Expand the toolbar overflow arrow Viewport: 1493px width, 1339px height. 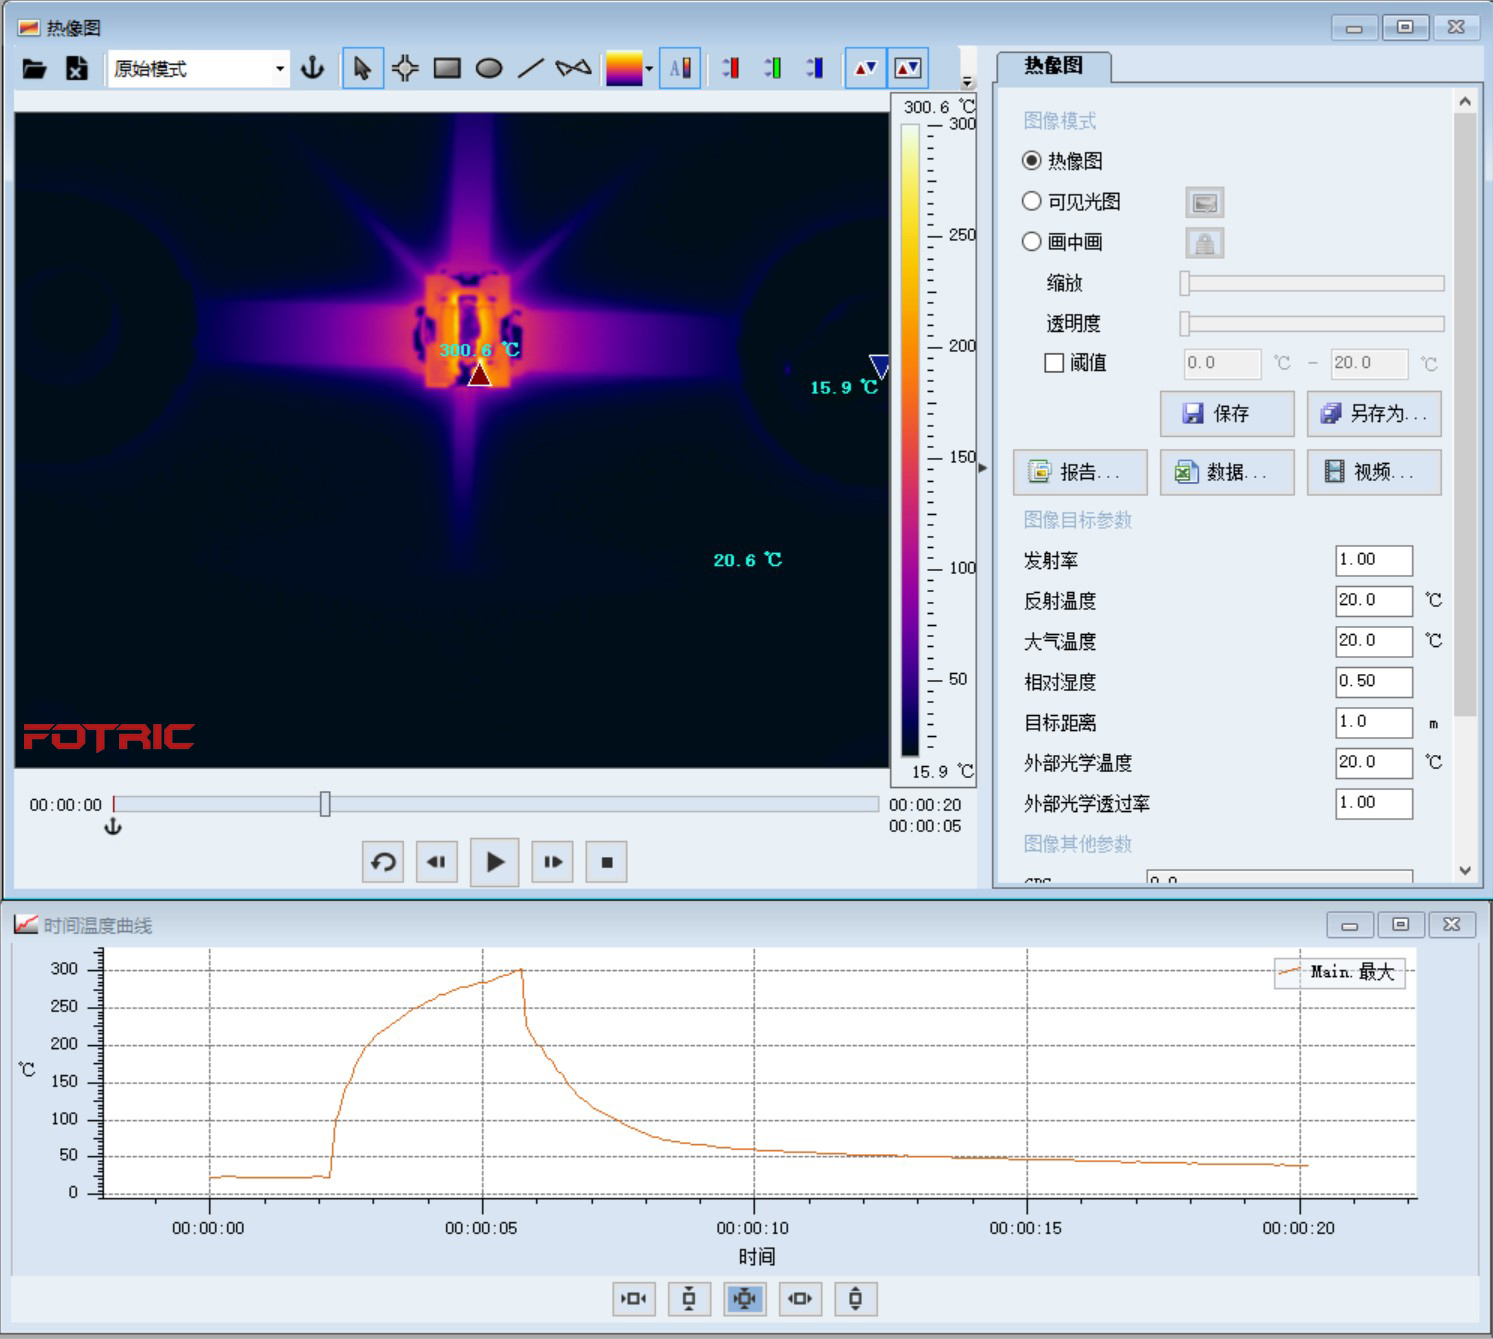(967, 82)
